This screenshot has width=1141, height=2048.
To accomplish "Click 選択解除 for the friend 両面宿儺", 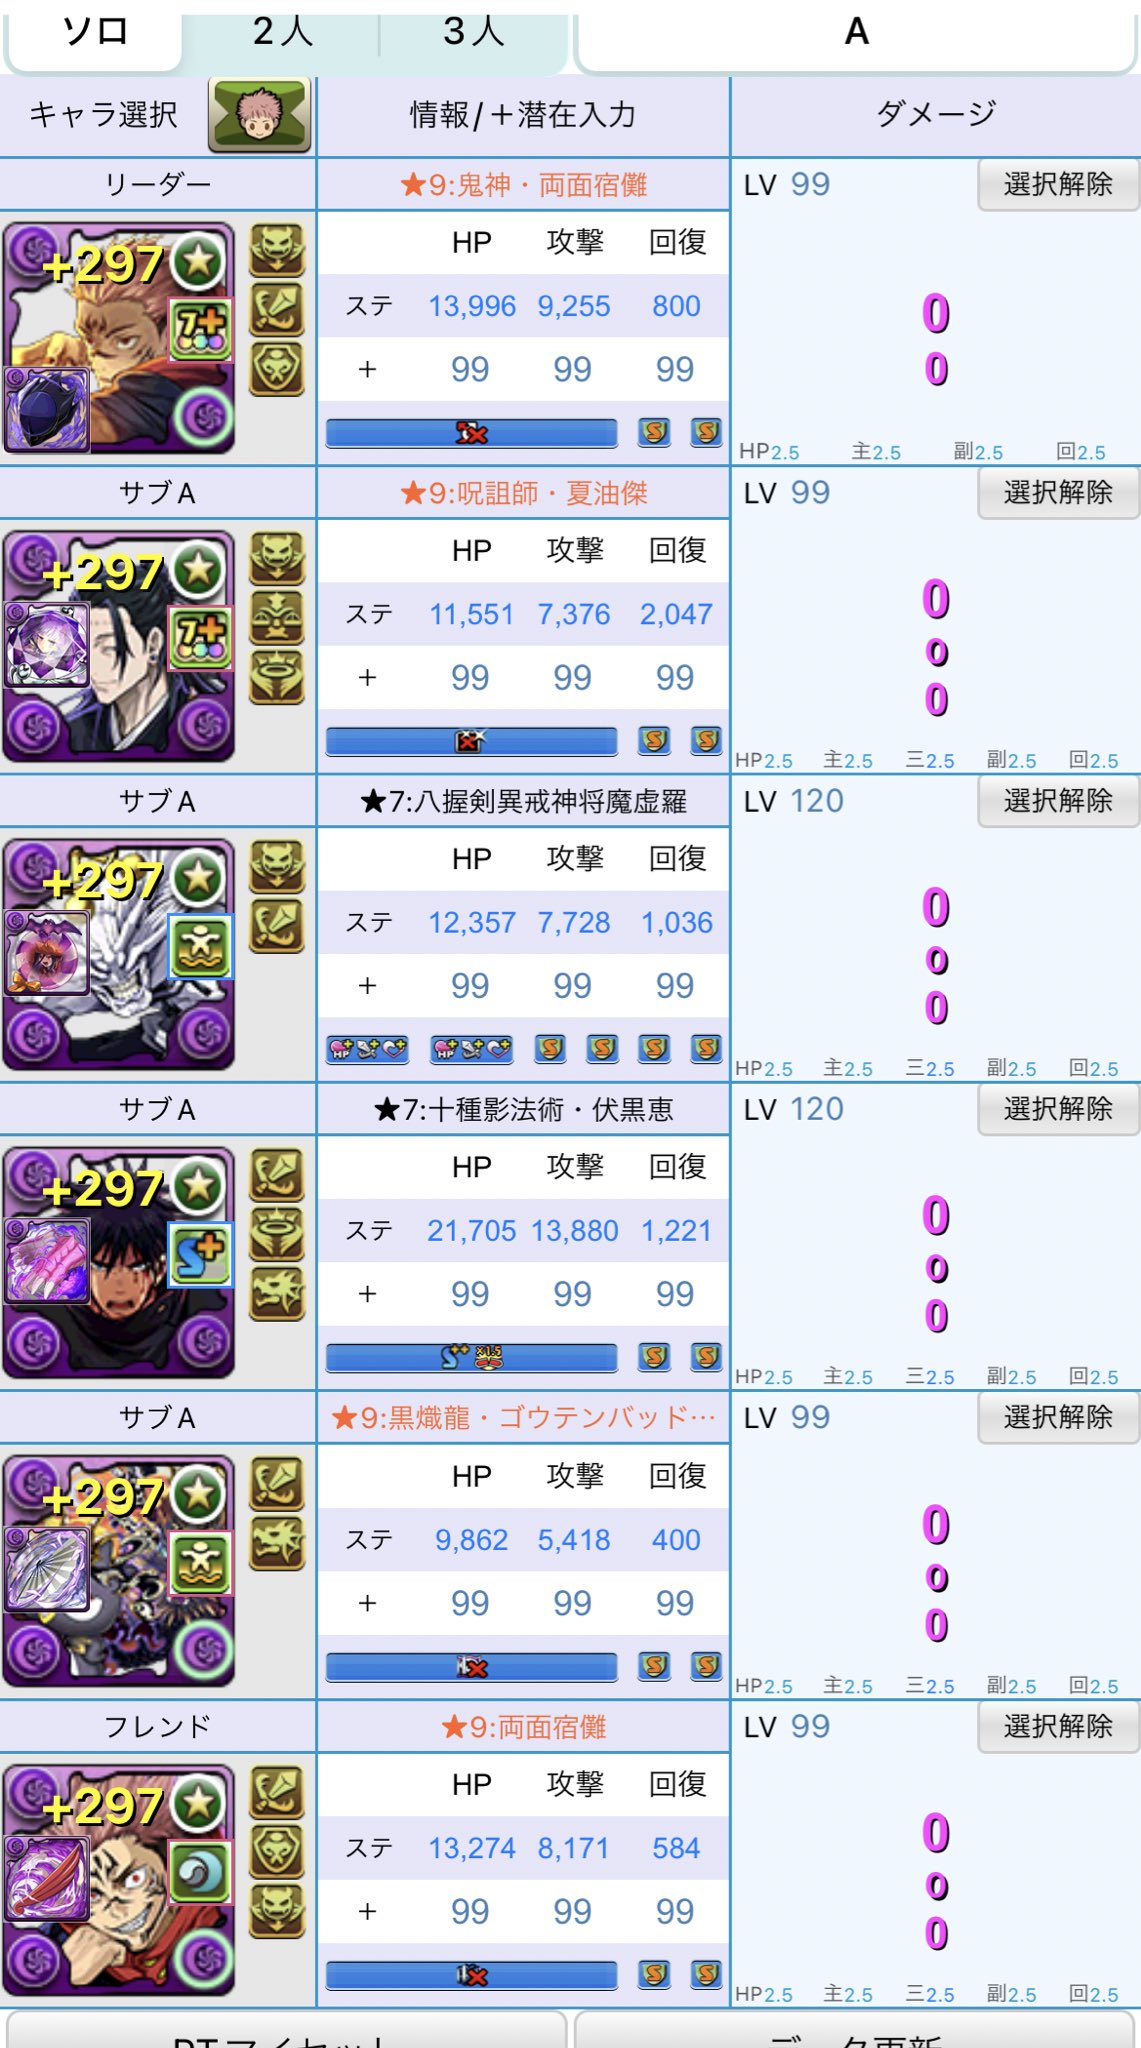I will coord(1058,1726).
